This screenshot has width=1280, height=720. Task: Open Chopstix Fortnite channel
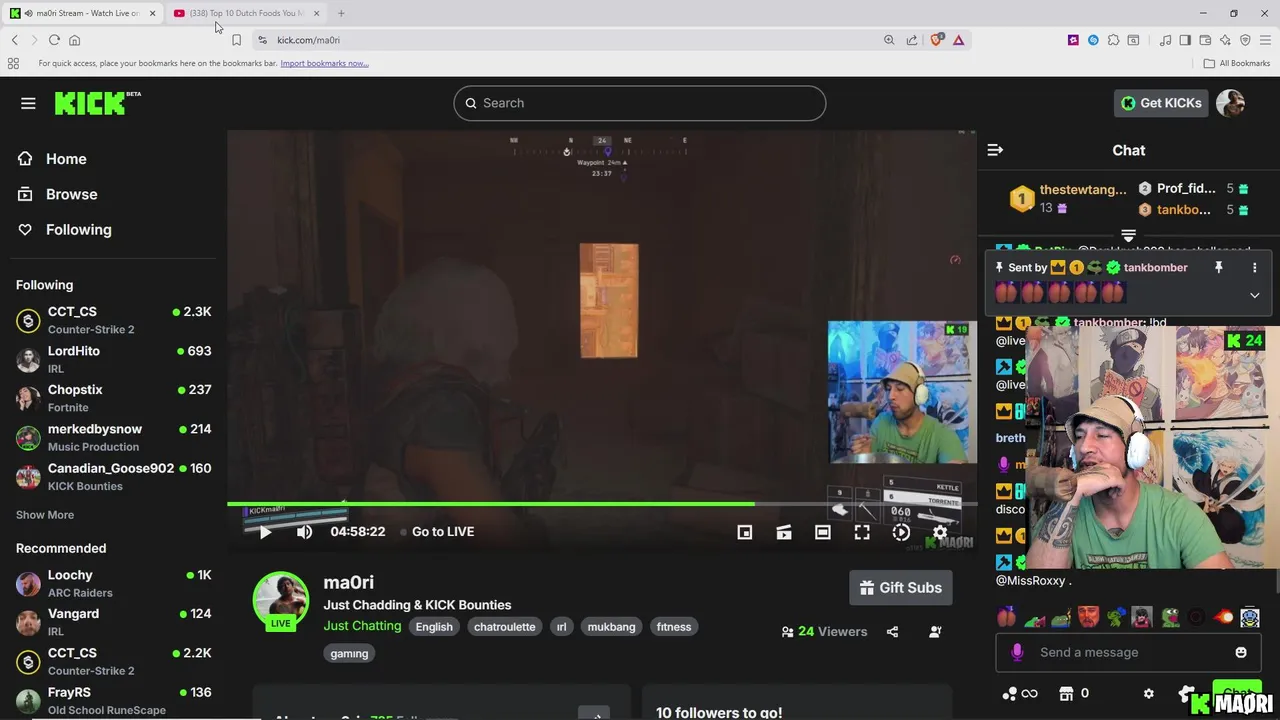point(113,398)
